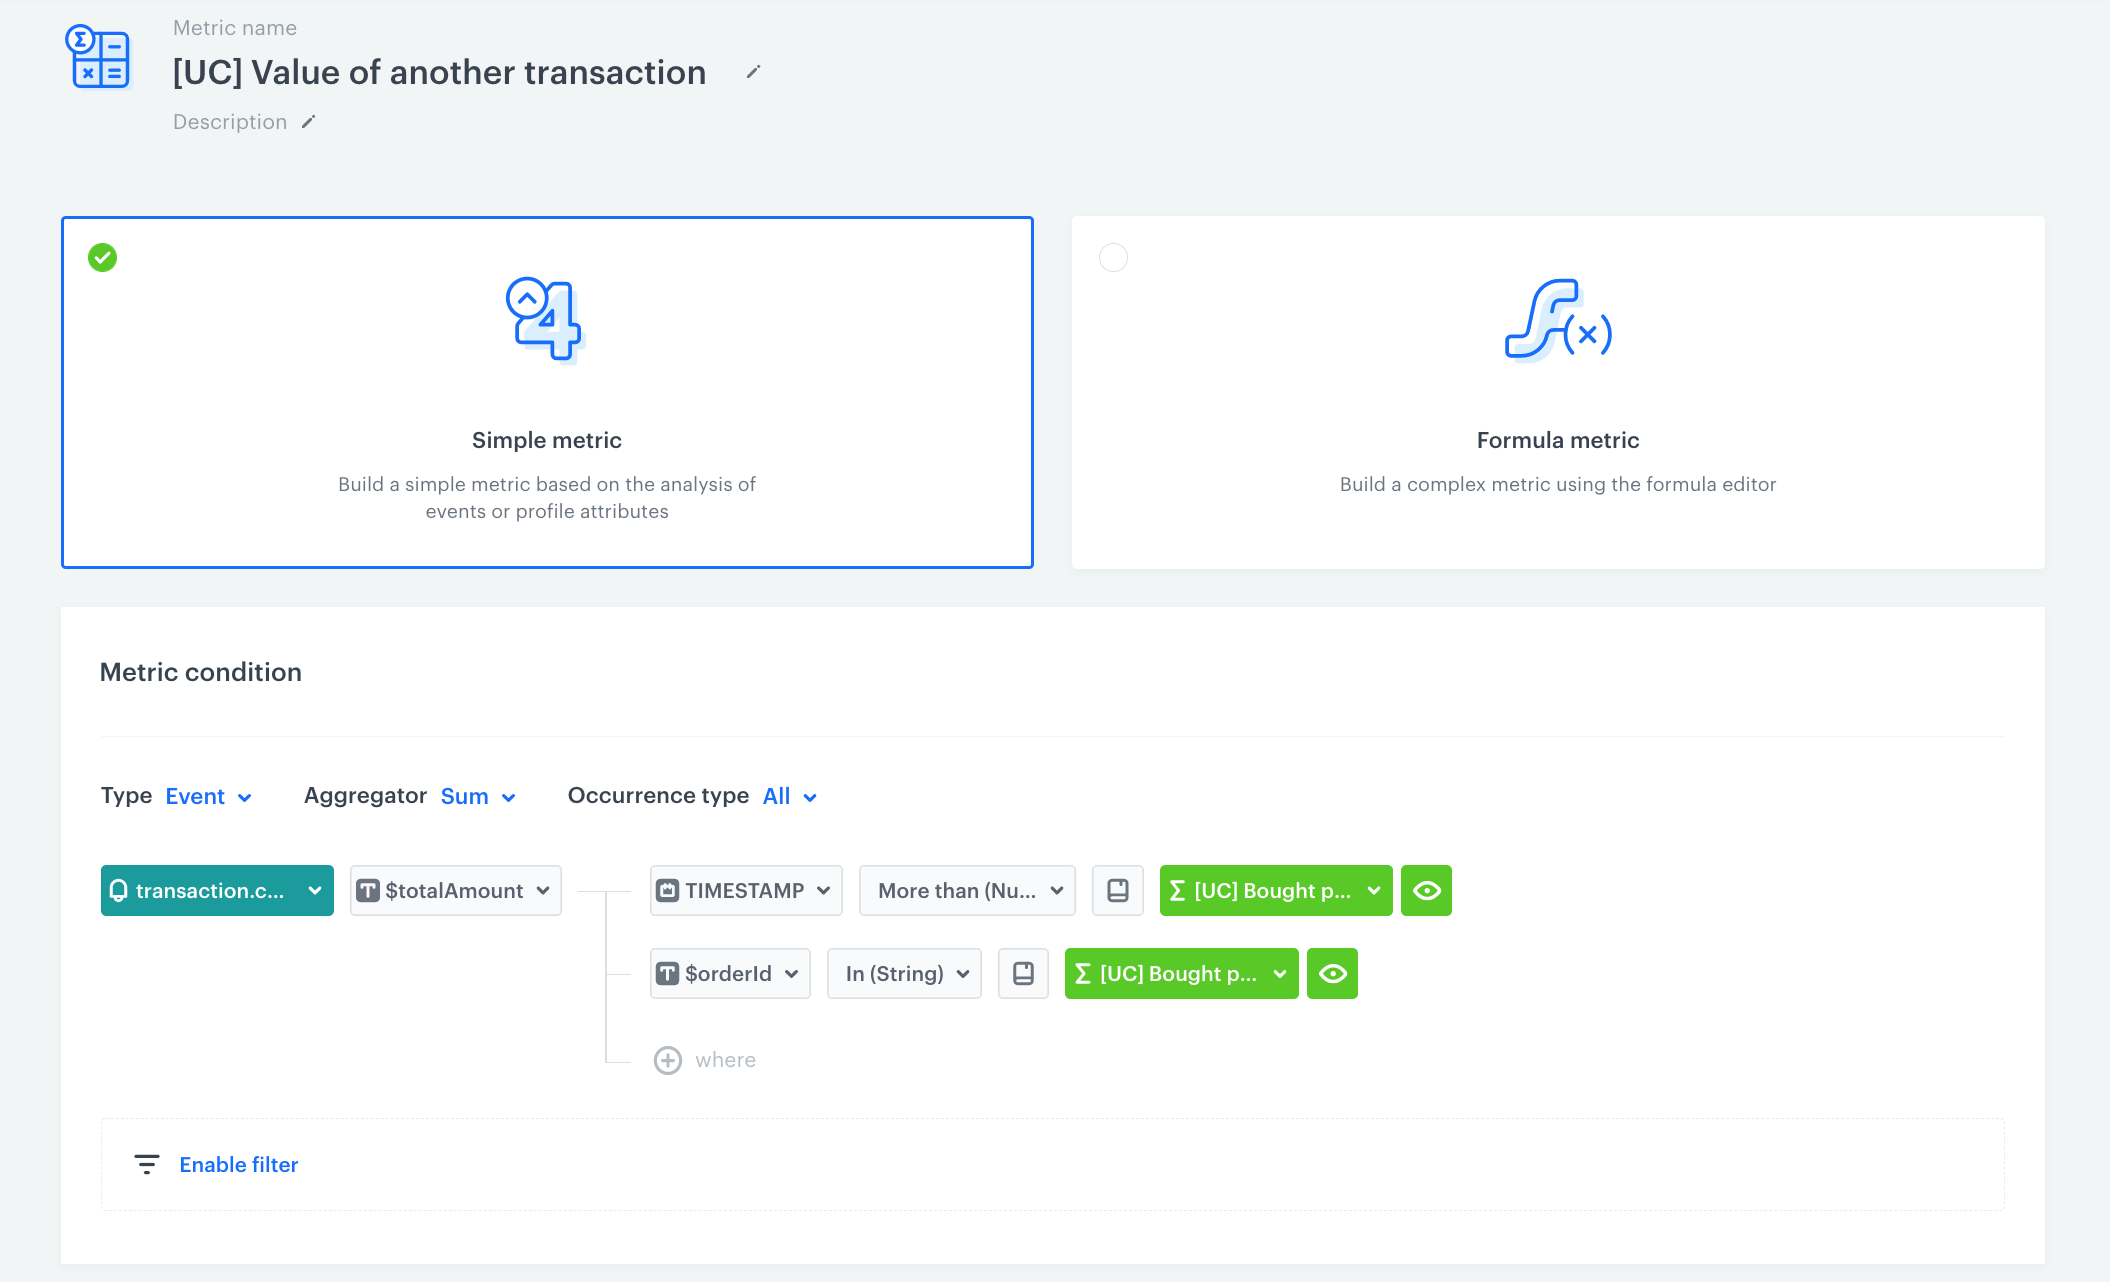
Task: Click the plus icon to add a where condition
Action: [668, 1059]
